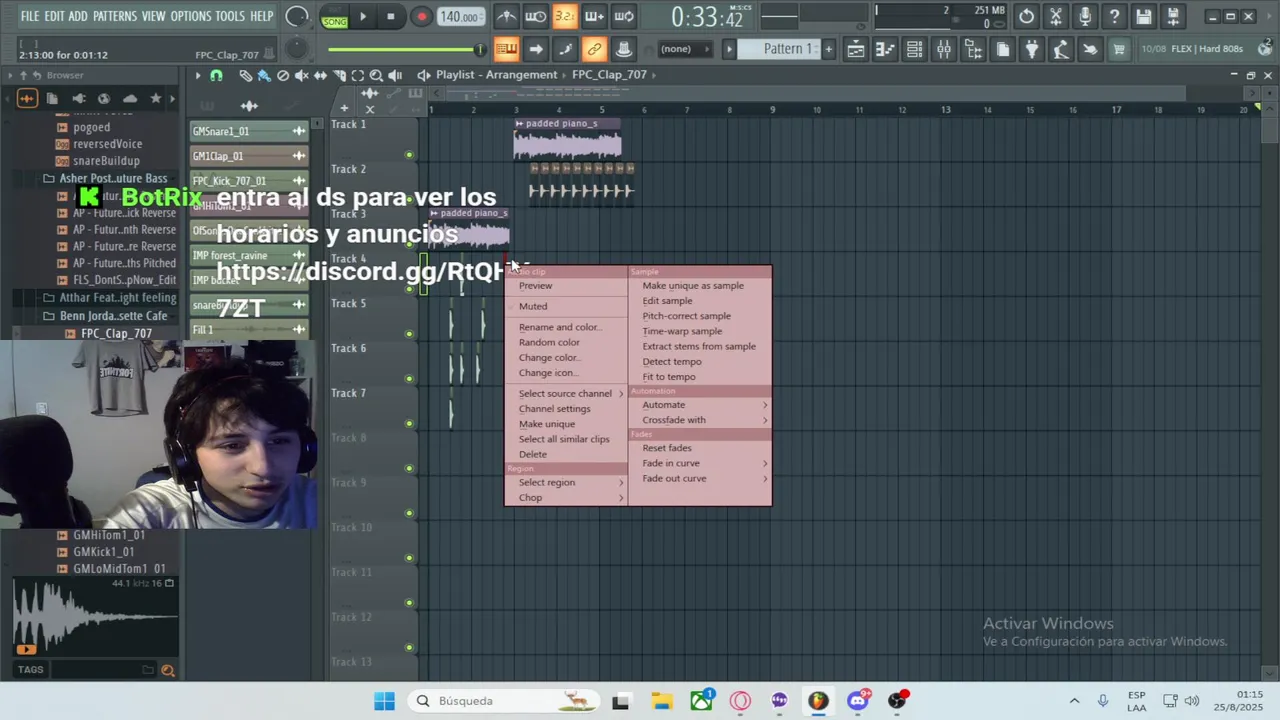Open the TOOLS menu
Viewport: 1280px width, 720px height.
230,16
